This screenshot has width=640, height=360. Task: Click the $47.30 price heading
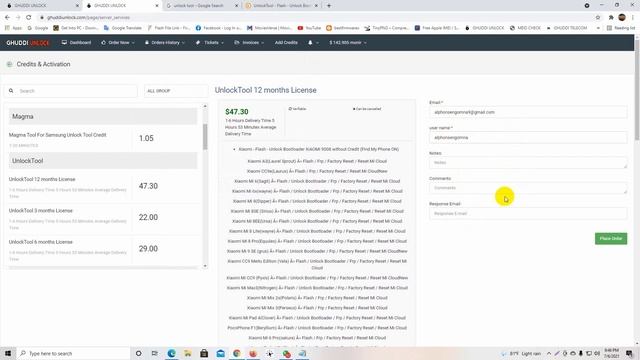coord(237,112)
